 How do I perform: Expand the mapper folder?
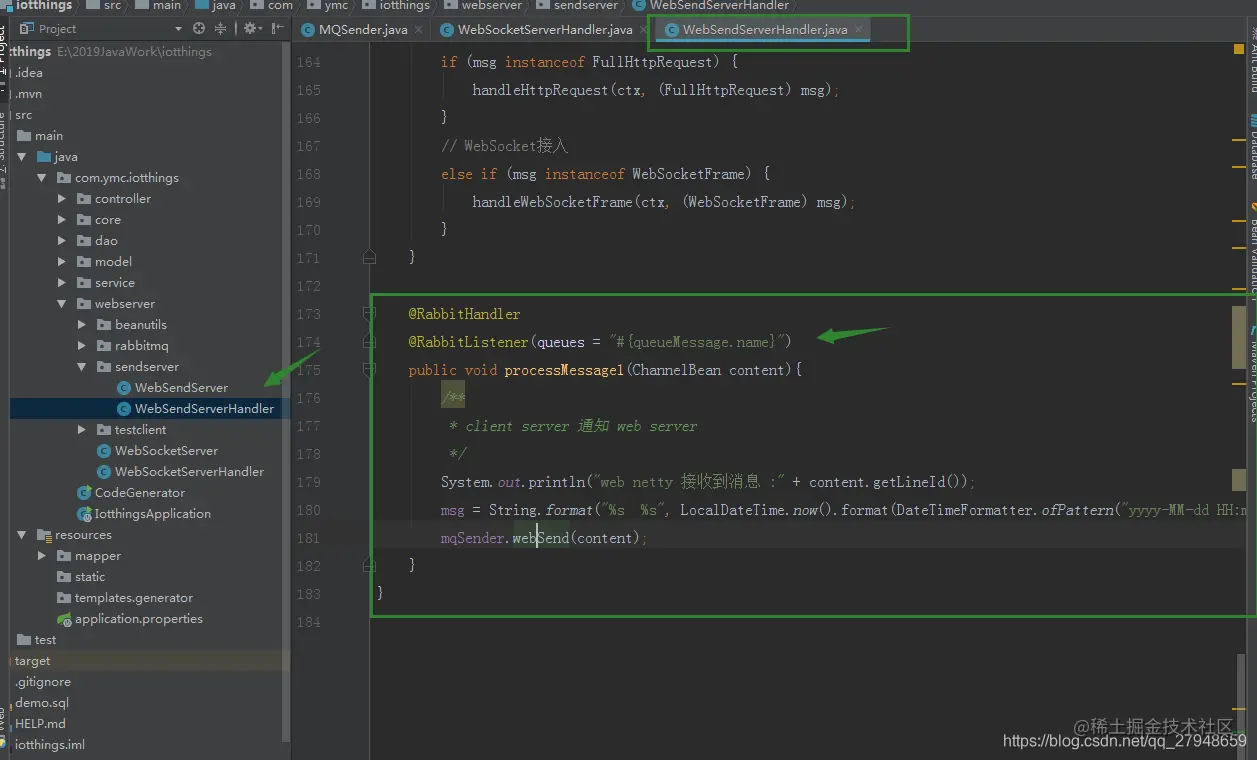42,556
